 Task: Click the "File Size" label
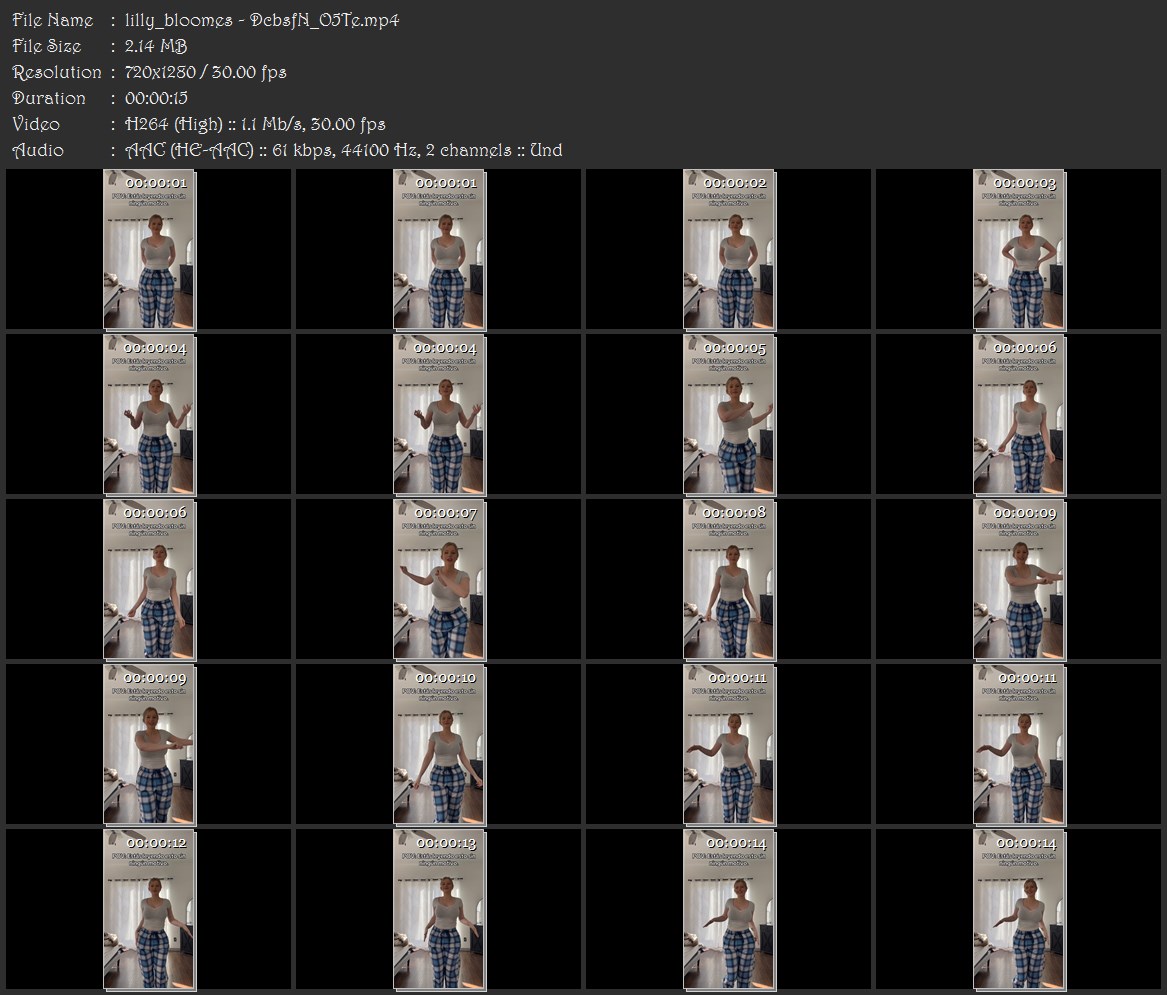point(46,46)
